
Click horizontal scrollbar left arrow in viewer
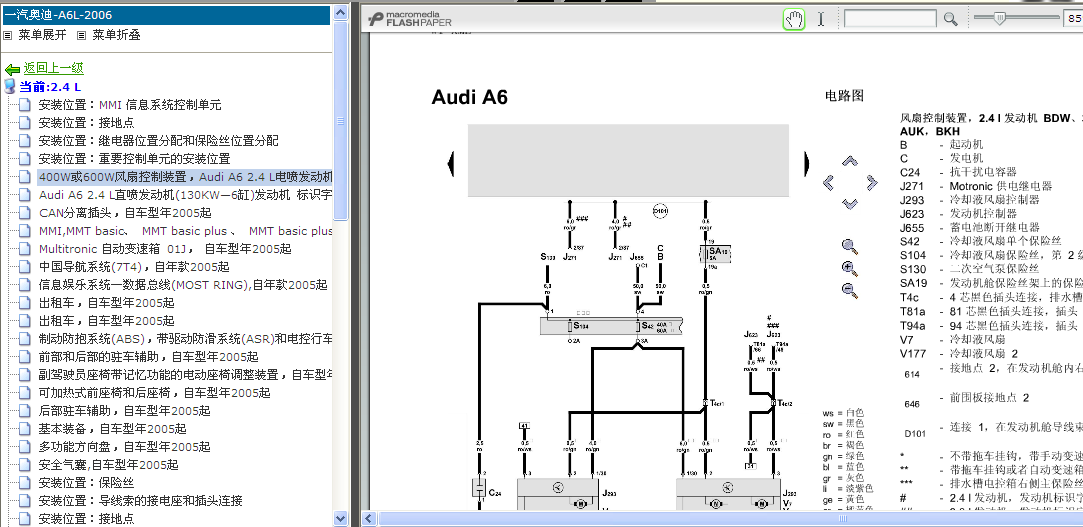tap(368, 518)
